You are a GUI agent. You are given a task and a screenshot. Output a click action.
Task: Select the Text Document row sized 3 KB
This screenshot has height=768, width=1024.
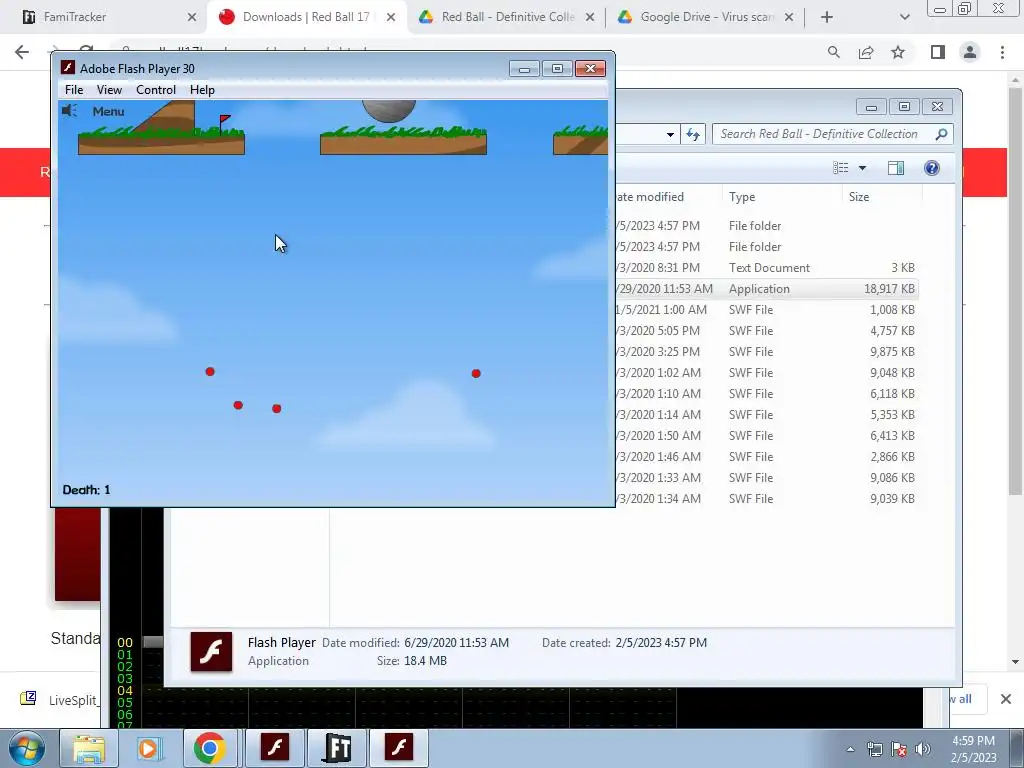[x=767, y=268]
